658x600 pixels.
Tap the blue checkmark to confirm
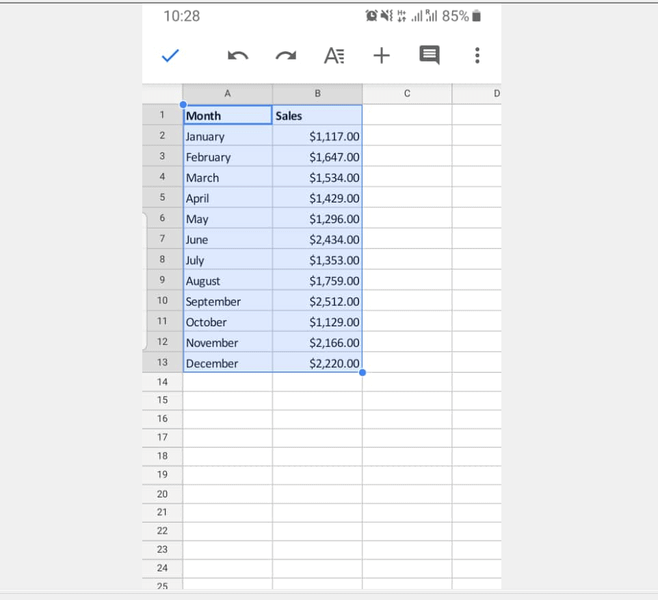[170, 55]
